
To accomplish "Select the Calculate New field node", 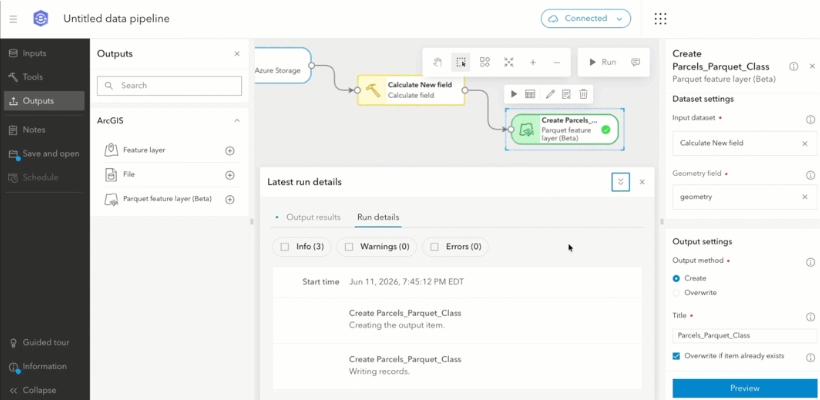I will click(x=411, y=90).
